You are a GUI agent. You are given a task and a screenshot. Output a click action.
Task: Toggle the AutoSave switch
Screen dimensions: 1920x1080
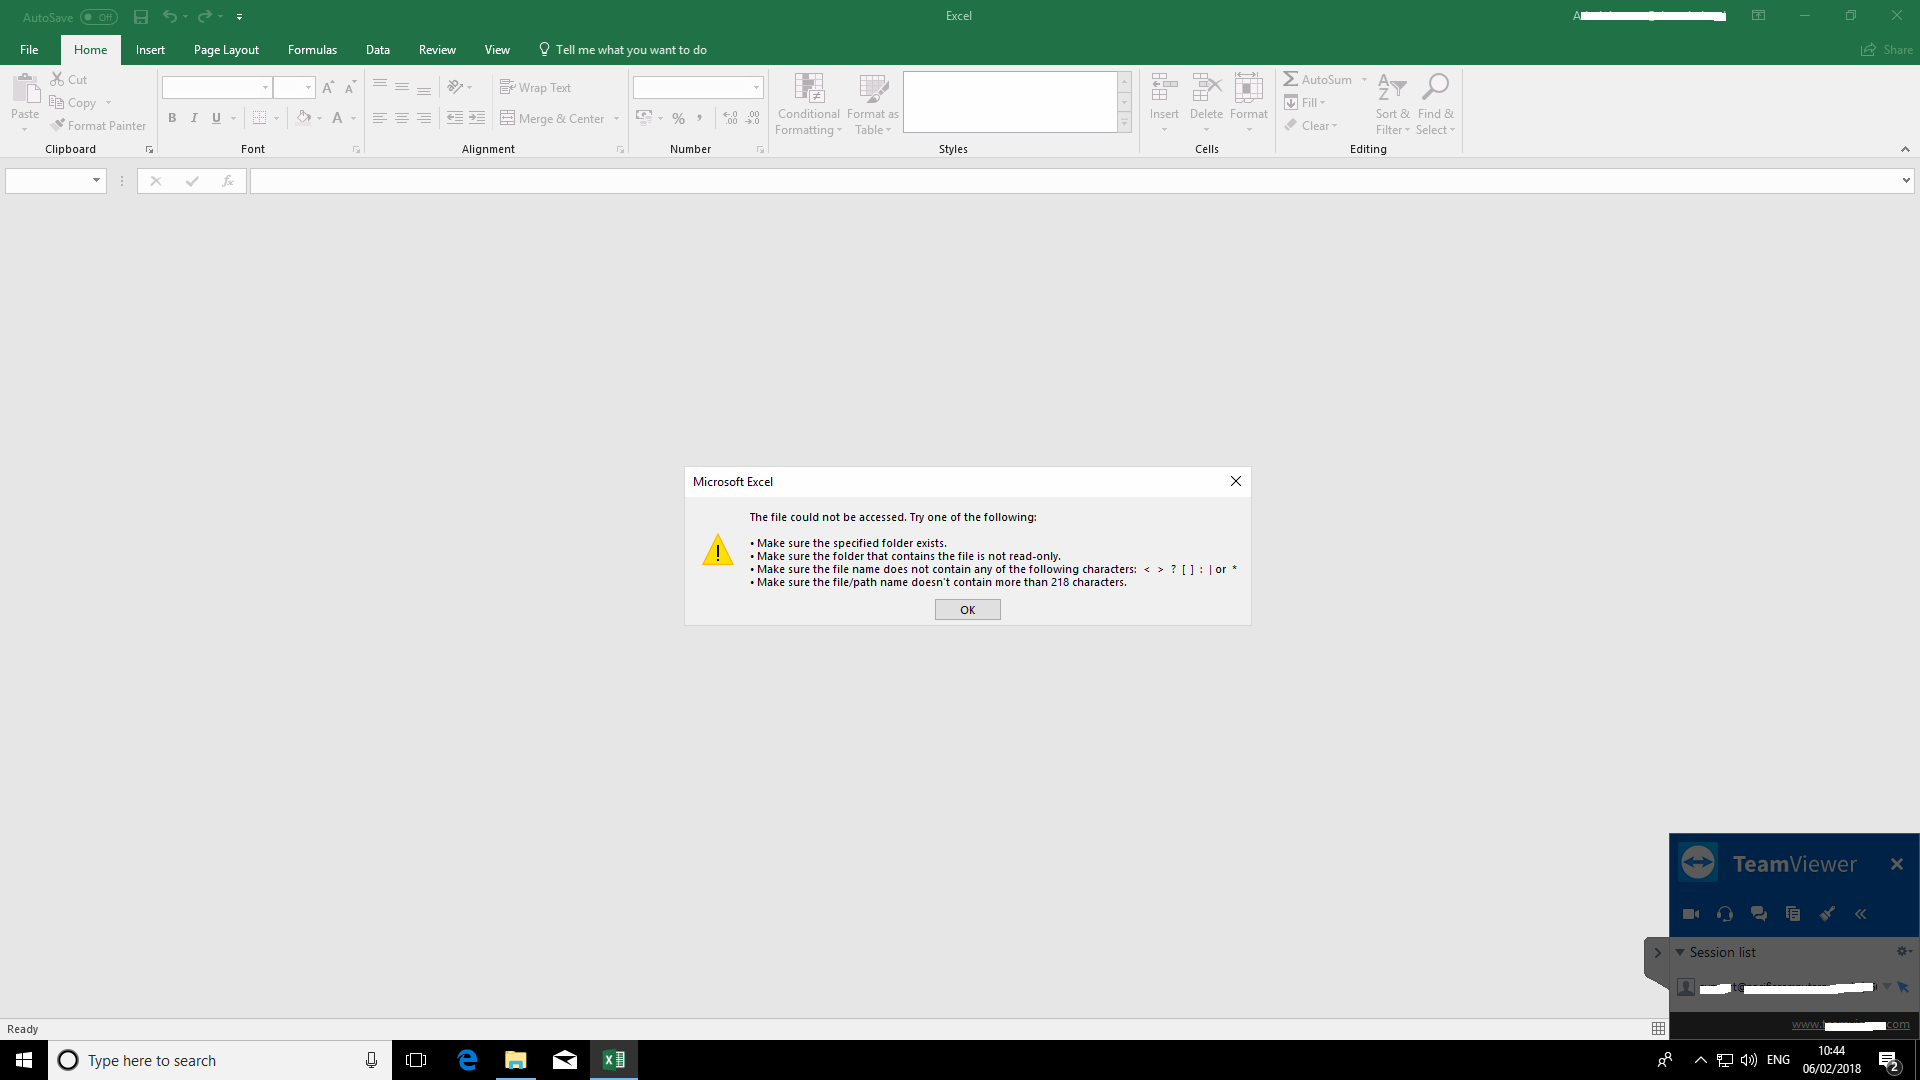click(99, 17)
